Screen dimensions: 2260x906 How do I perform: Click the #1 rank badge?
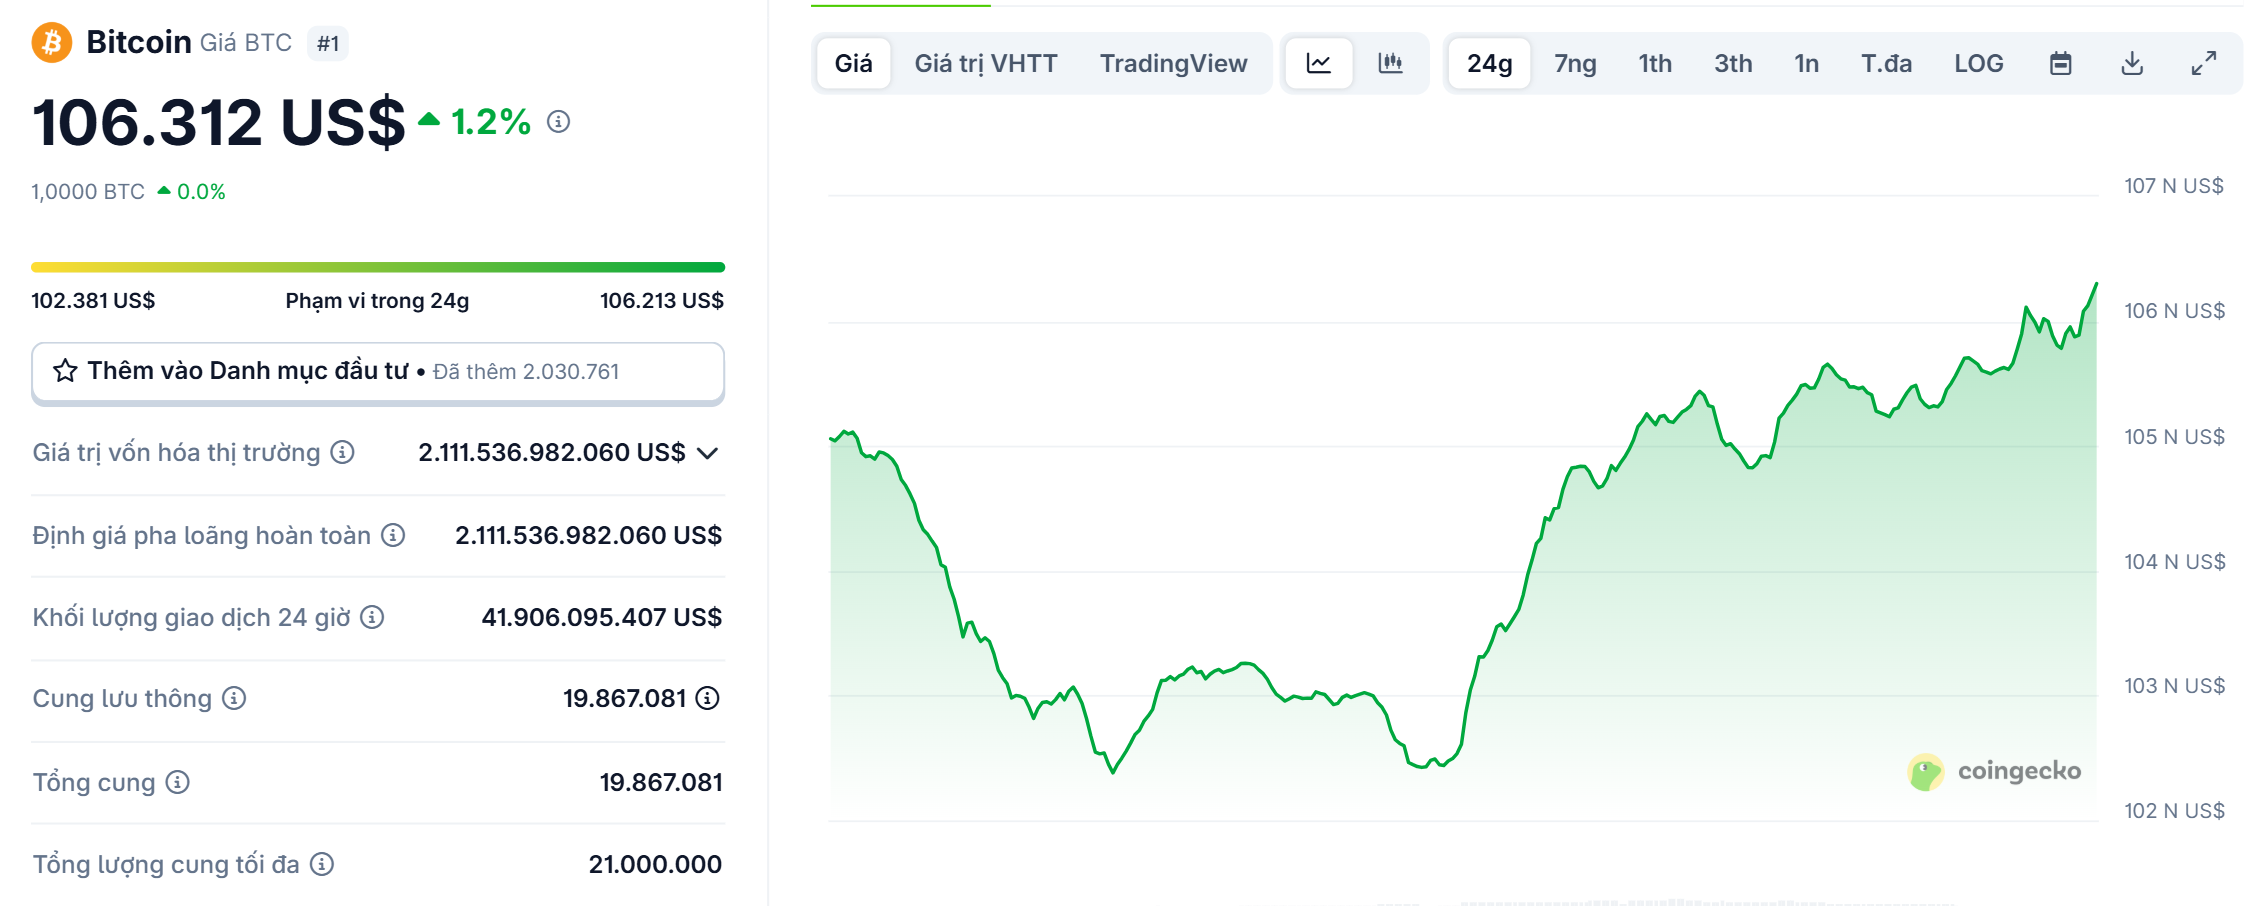328,43
